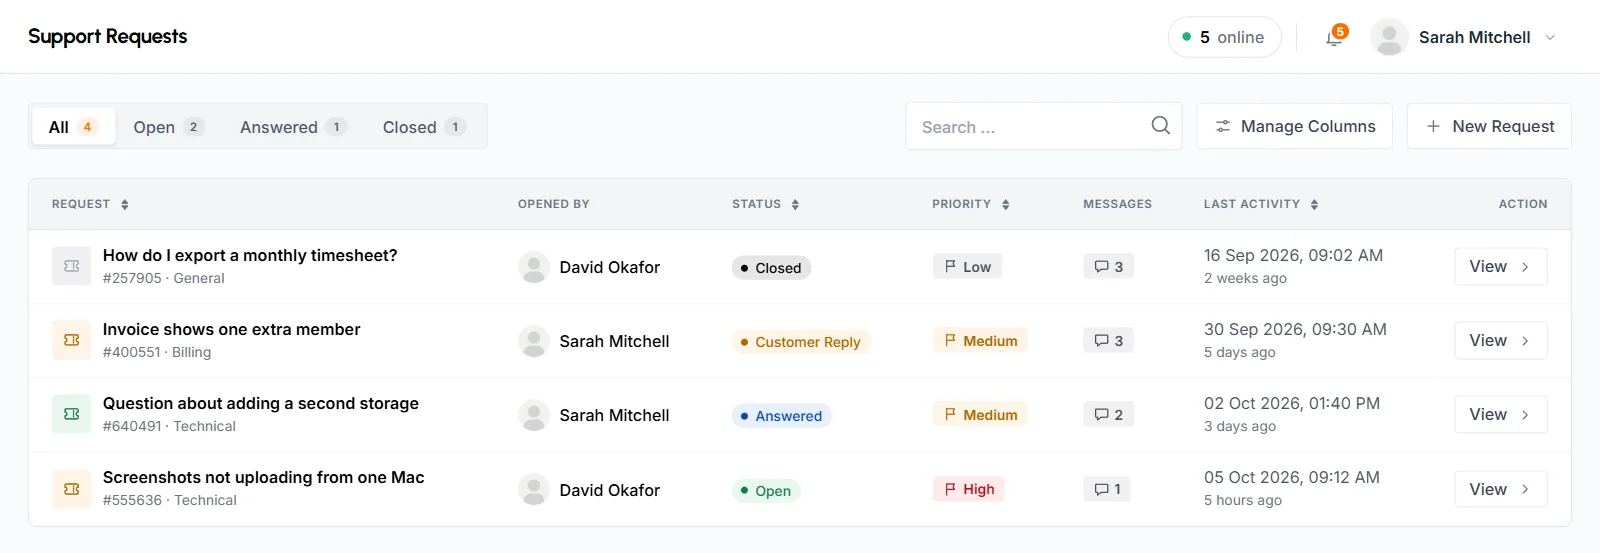Click the search magnifier icon

click(1160, 126)
